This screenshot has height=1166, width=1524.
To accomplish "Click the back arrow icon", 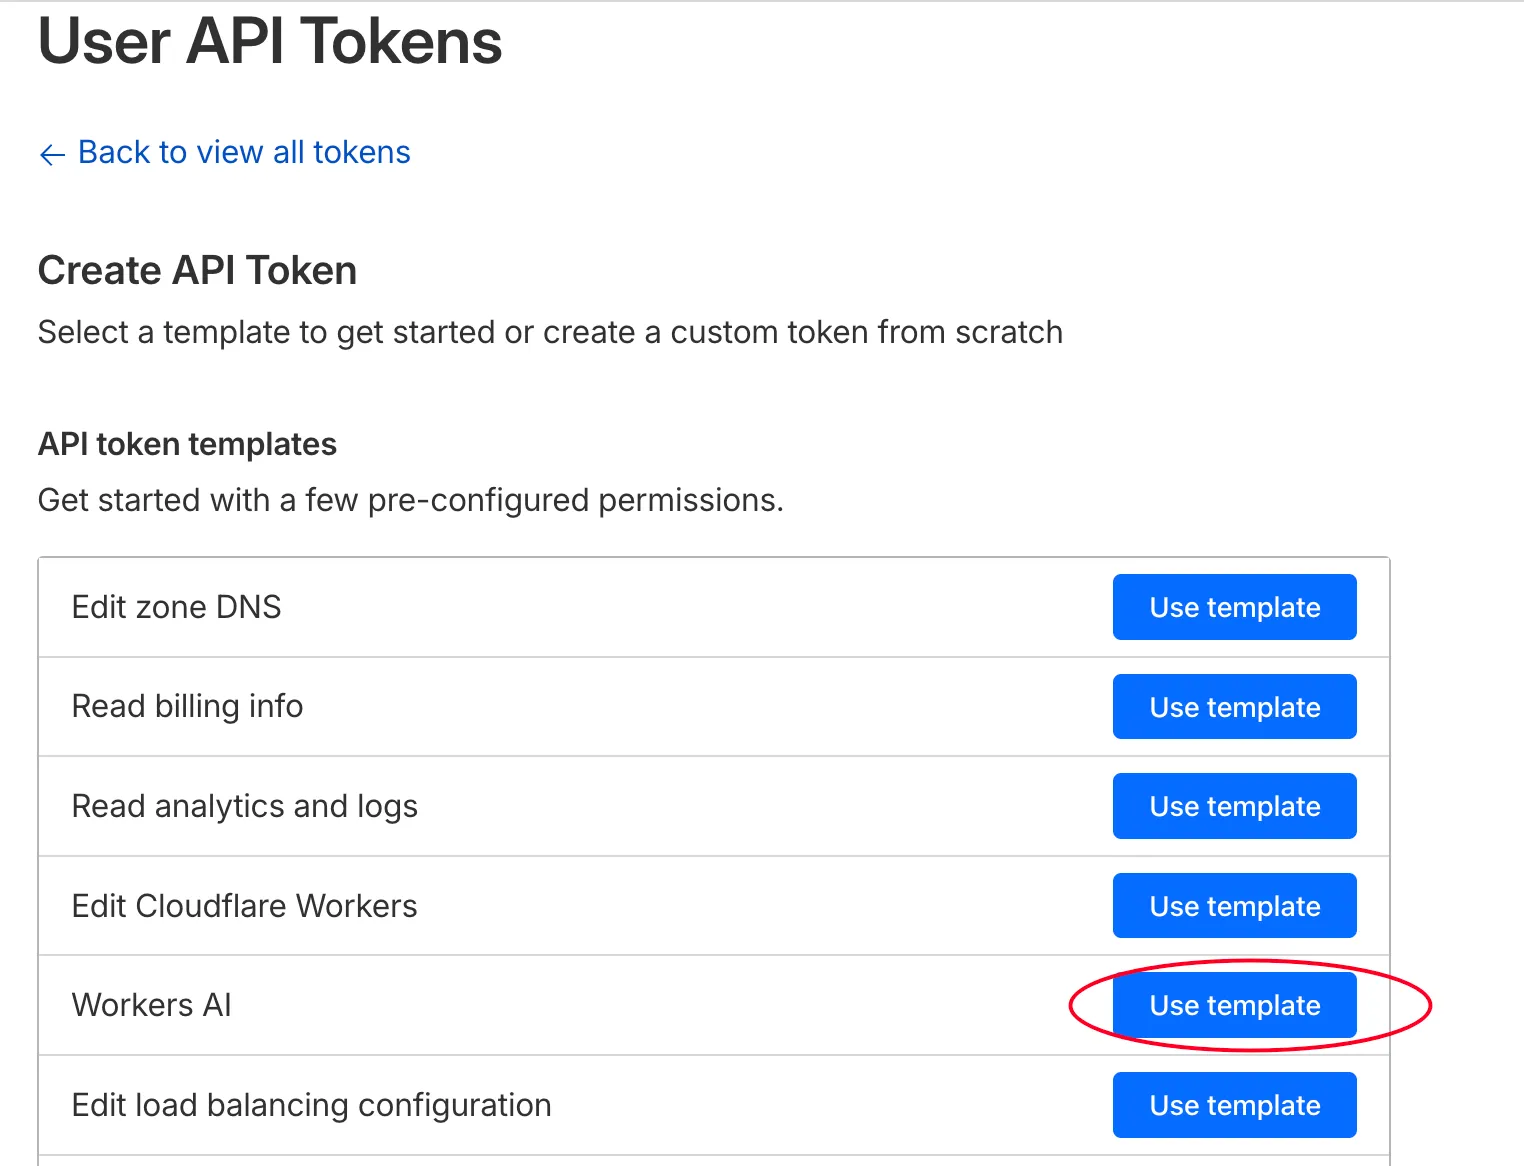I will click(x=52, y=154).
